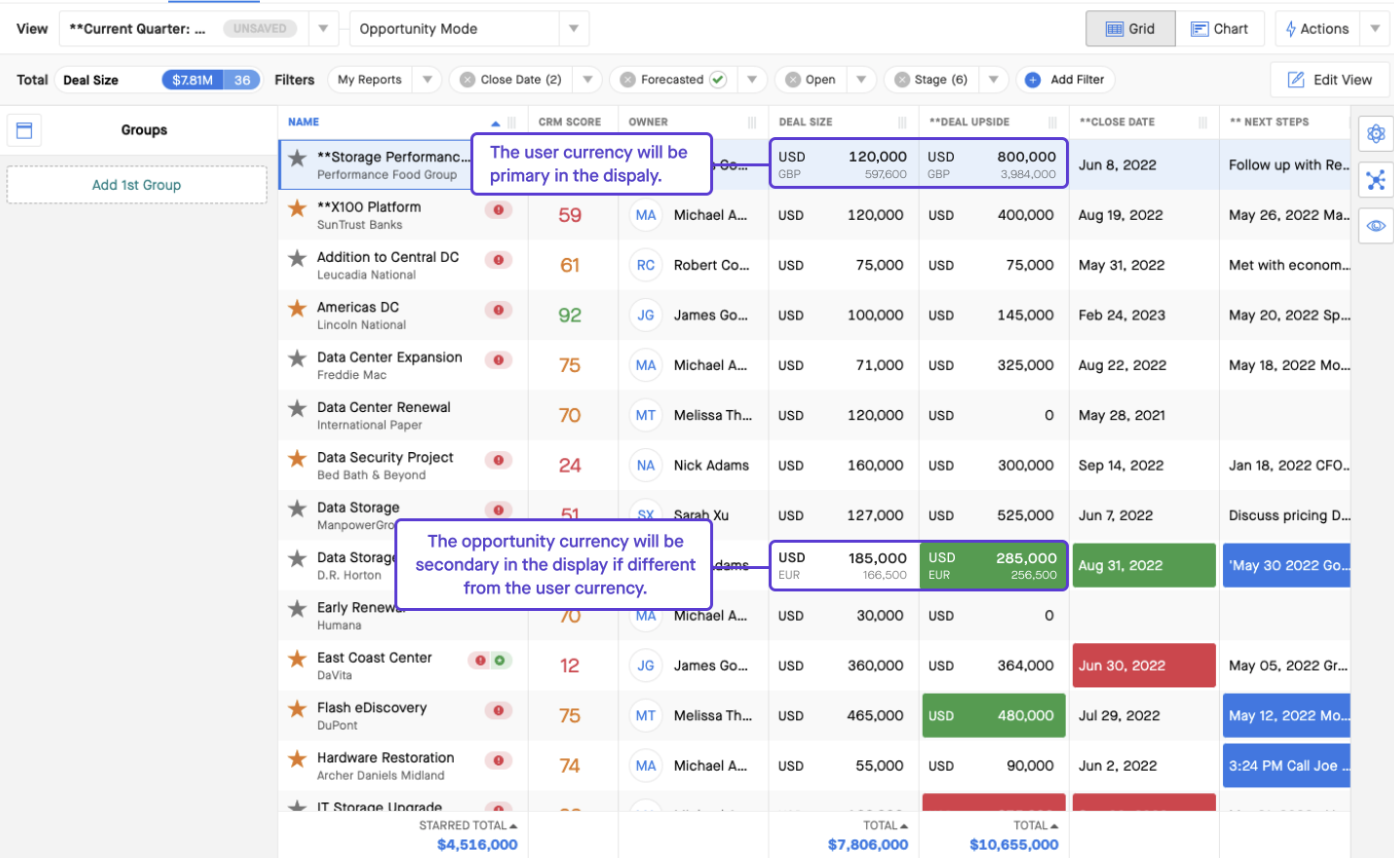This screenshot has height=858, width=1394.
Task: Remove the Open filter
Action: (x=792, y=80)
